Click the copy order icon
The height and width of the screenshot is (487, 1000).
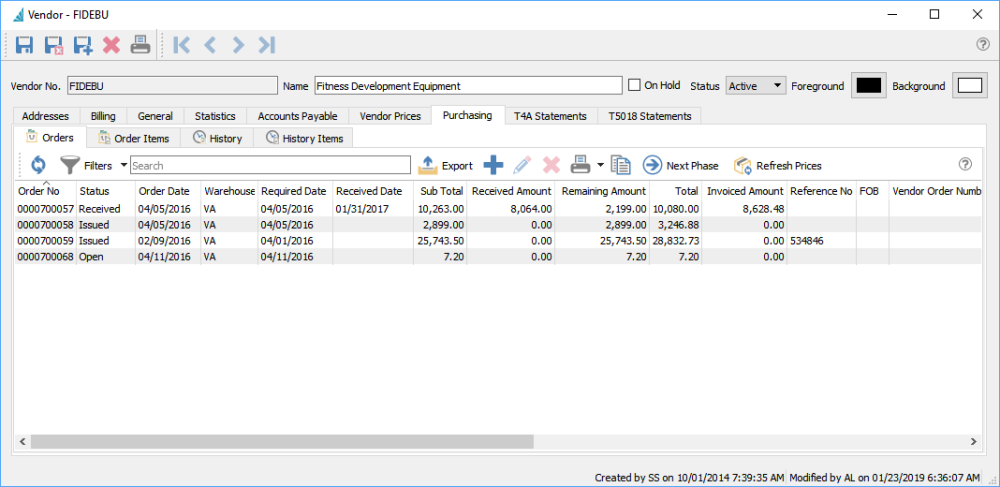[621, 166]
